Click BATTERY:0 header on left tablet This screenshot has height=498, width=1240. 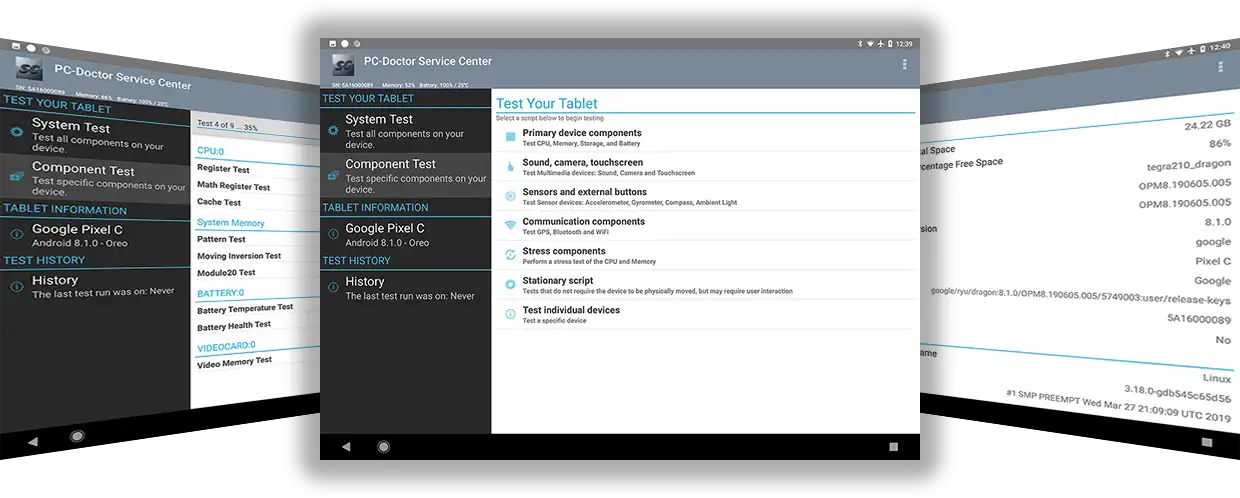[x=221, y=293]
